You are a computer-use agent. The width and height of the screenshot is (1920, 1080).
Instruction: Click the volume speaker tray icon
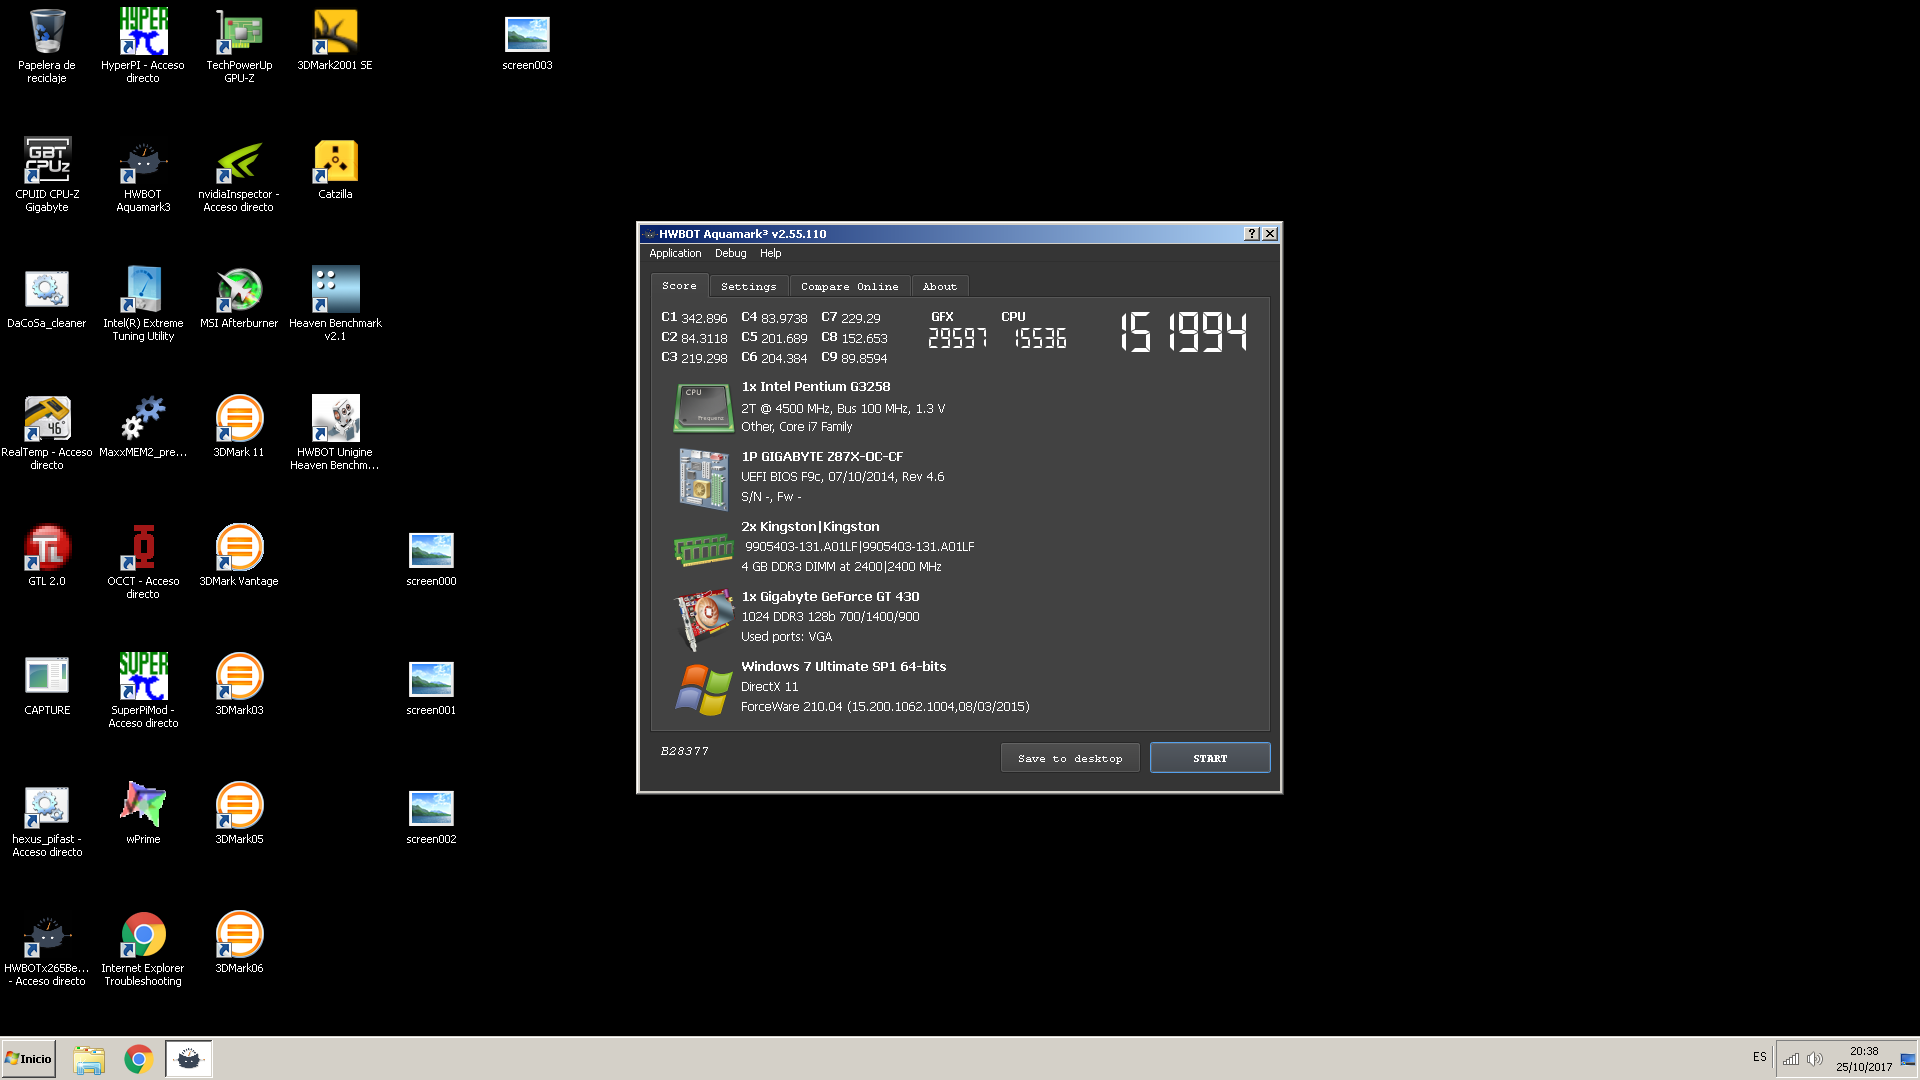point(1815,1059)
